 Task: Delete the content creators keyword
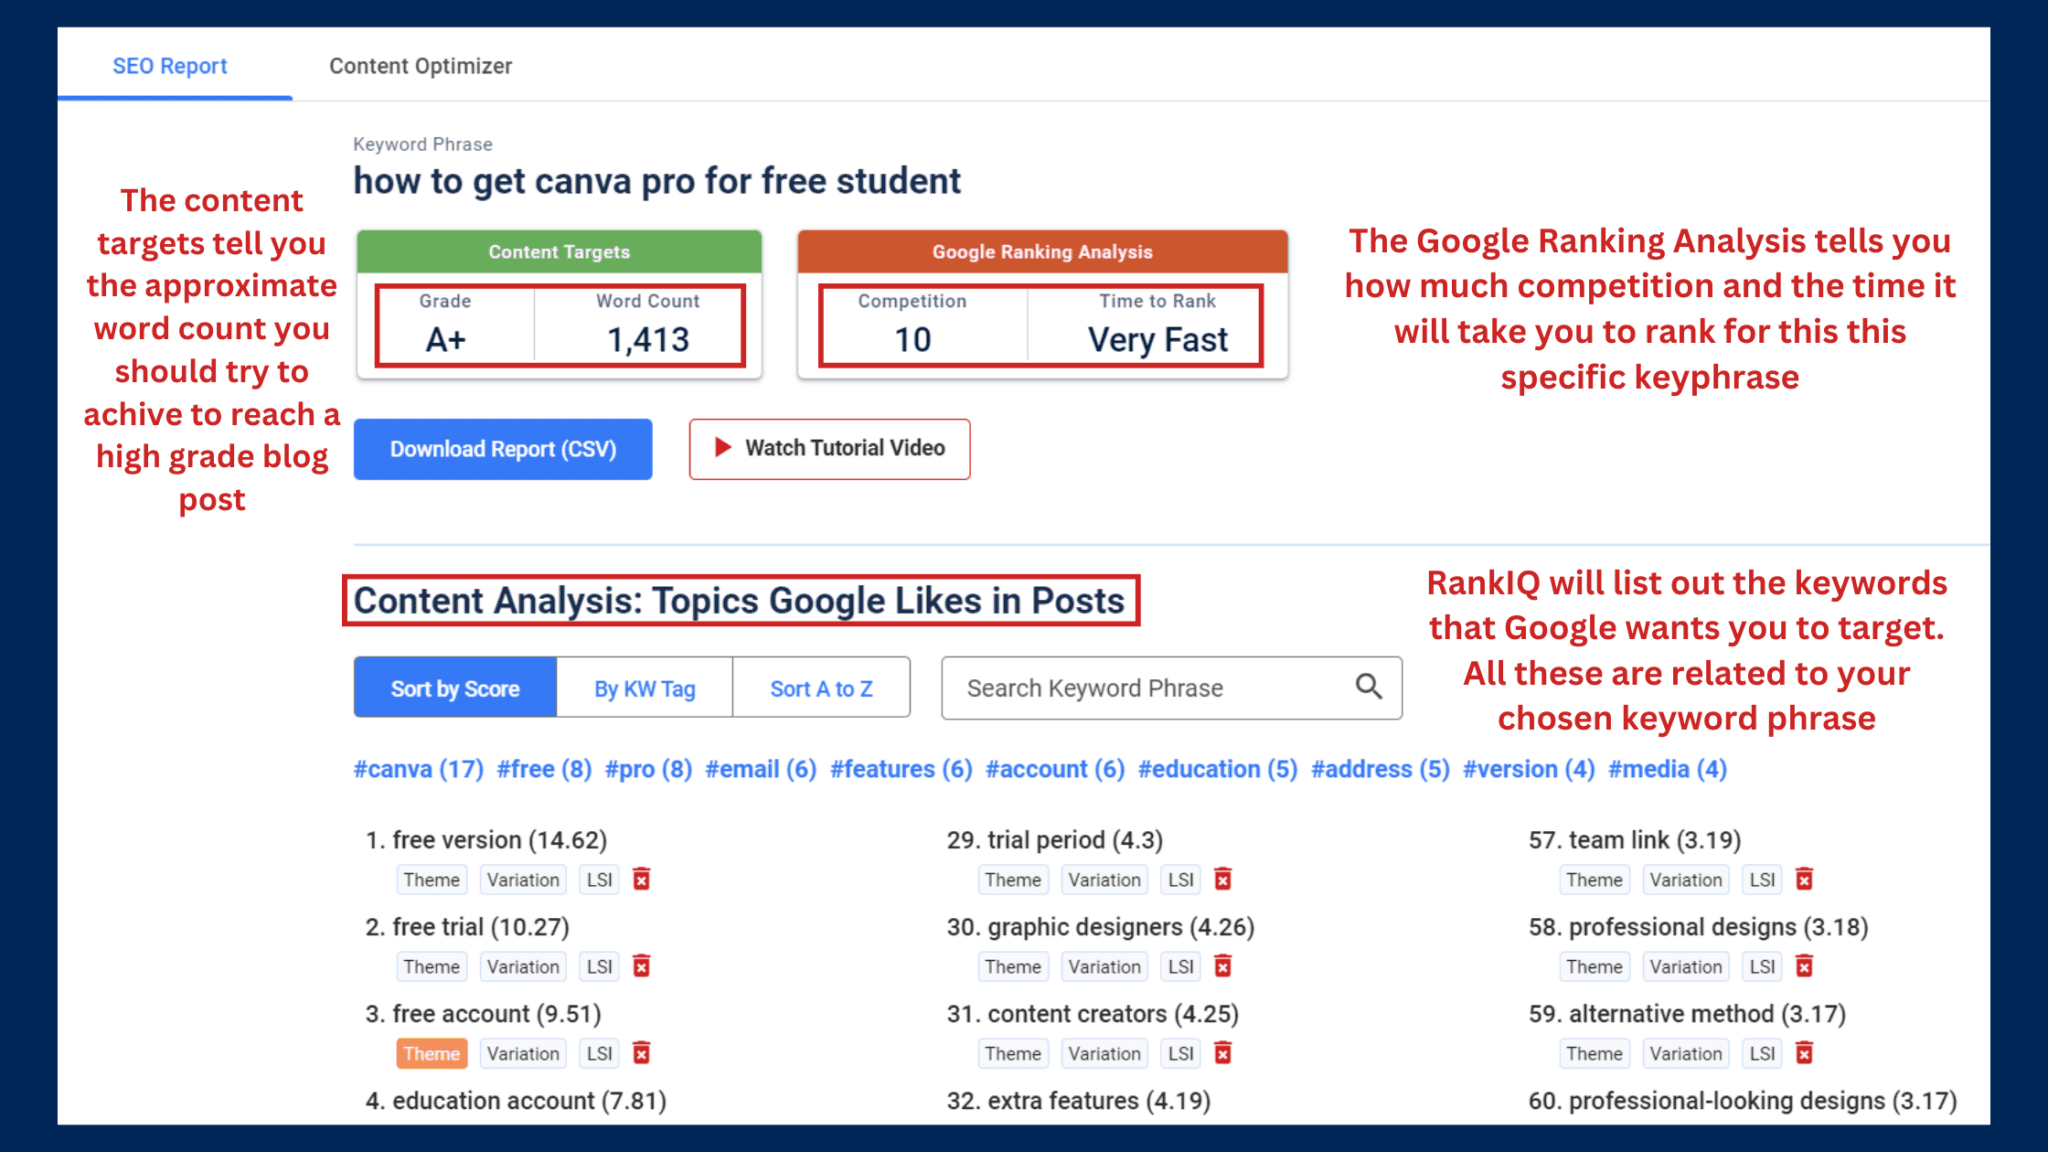1223,1053
